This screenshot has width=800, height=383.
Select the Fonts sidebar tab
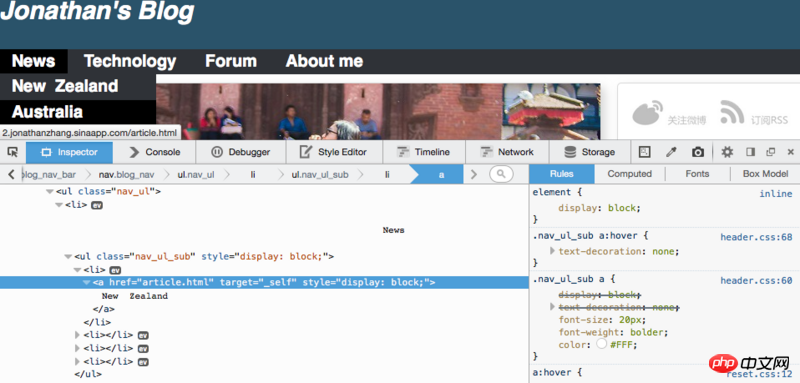697,174
